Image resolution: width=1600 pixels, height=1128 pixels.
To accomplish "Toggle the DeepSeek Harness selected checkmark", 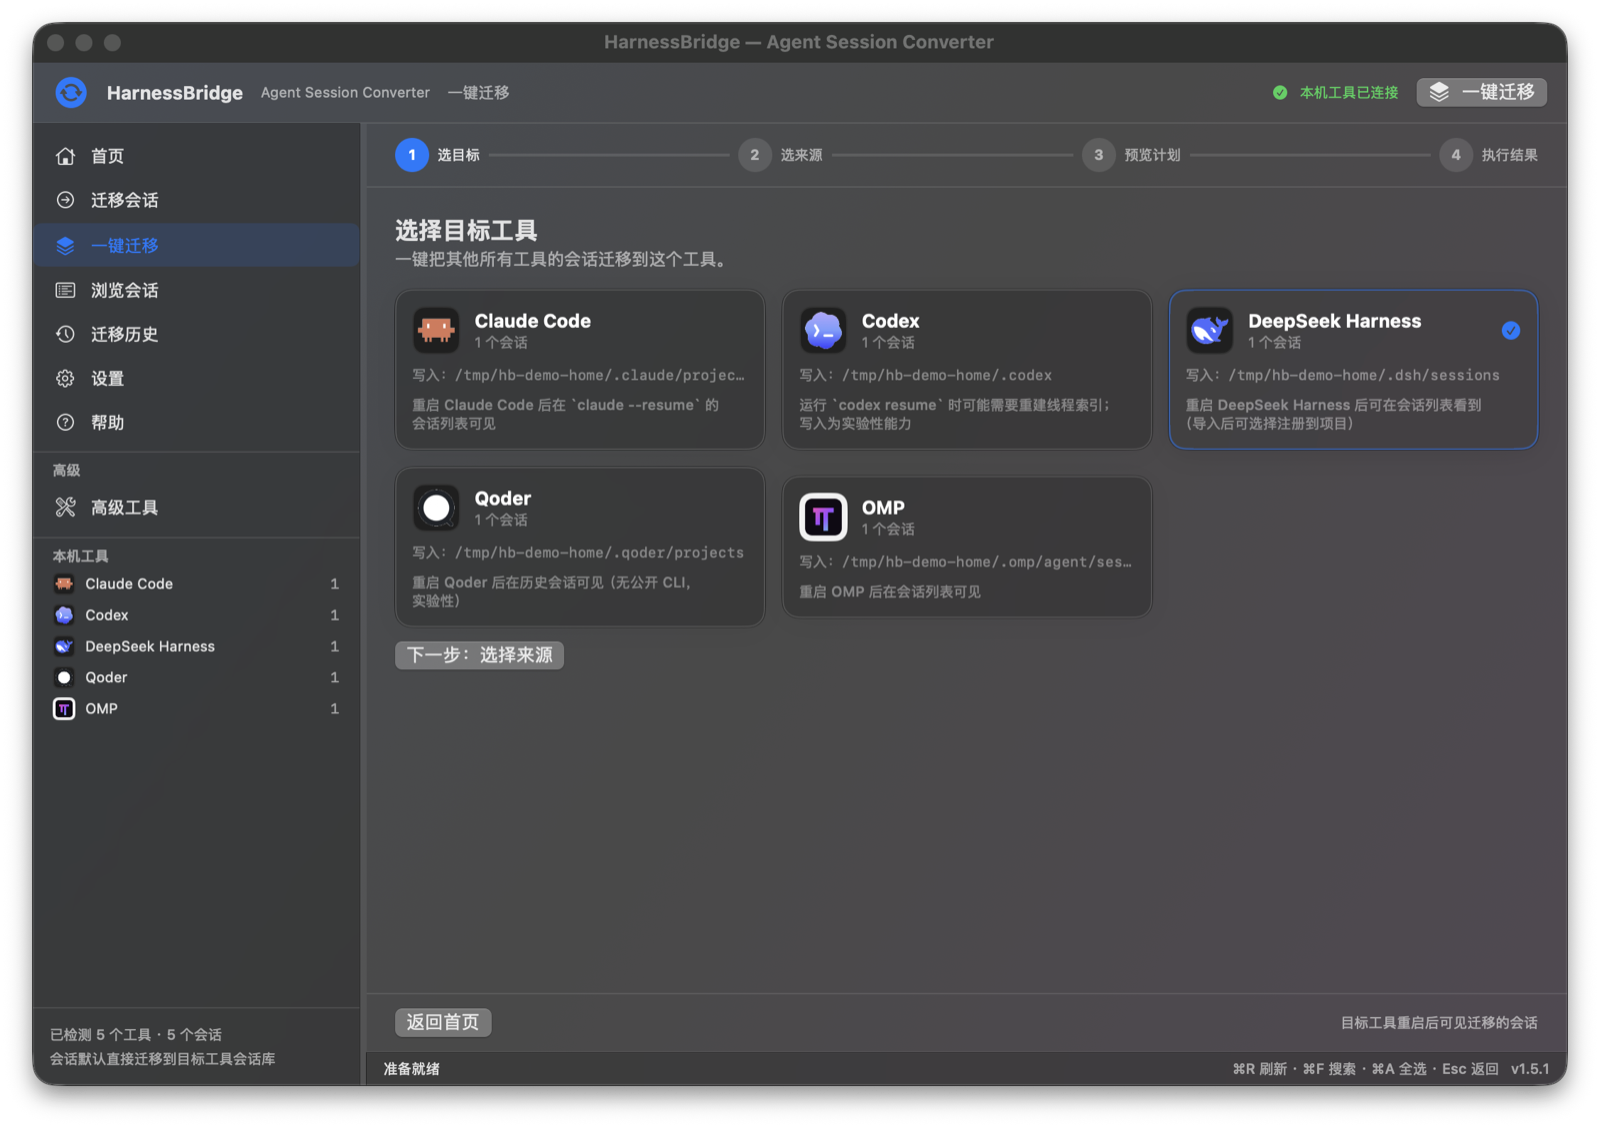I will tap(1511, 330).
